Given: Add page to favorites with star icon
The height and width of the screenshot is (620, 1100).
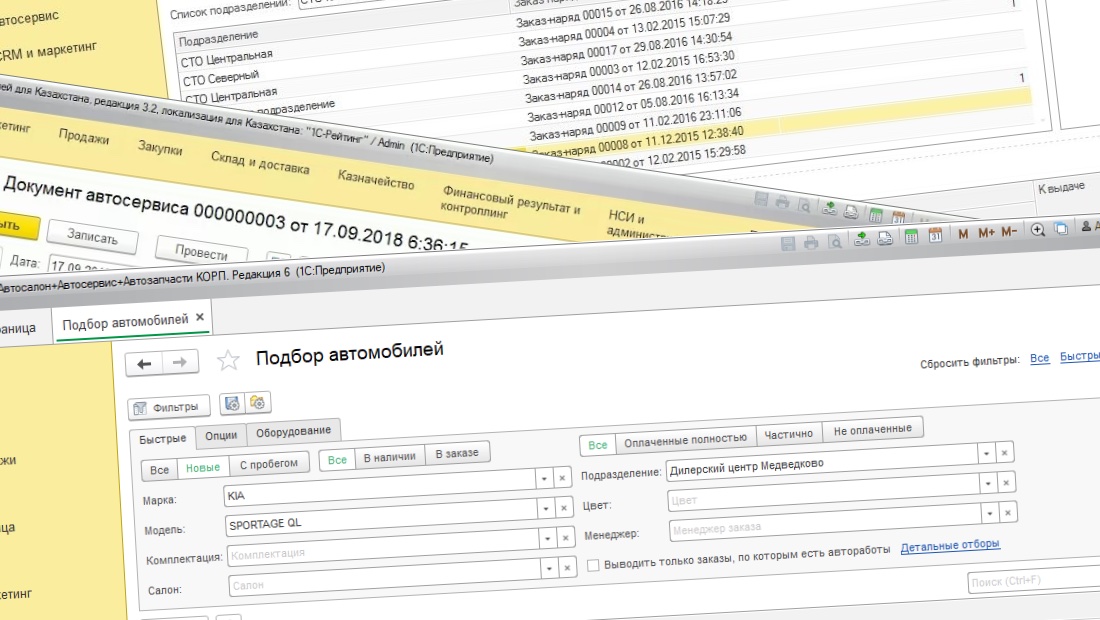Looking at the screenshot, I should pos(229,361).
